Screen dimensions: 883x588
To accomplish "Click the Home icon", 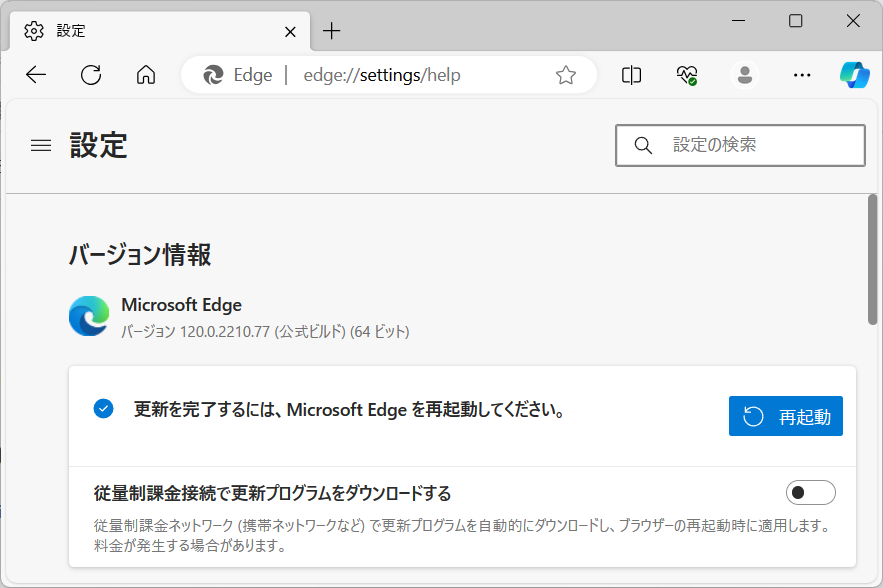I will tap(146, 74).
